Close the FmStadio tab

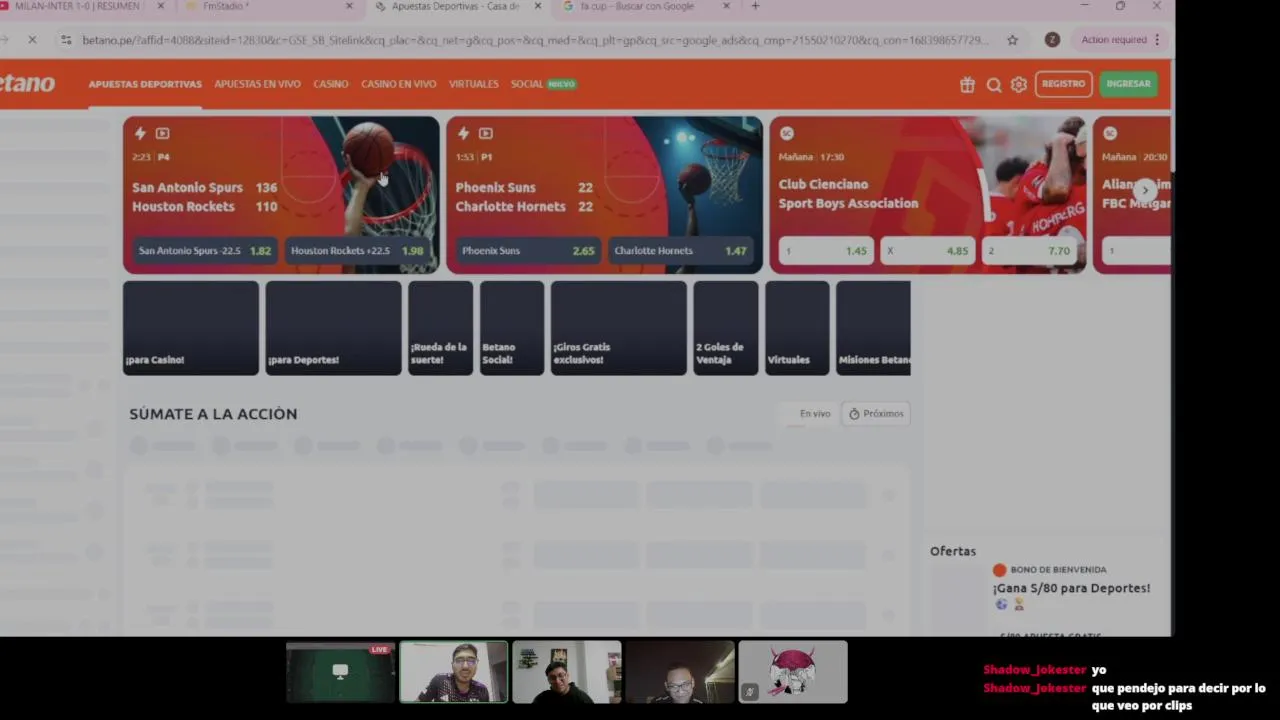[x=349, y=6]
